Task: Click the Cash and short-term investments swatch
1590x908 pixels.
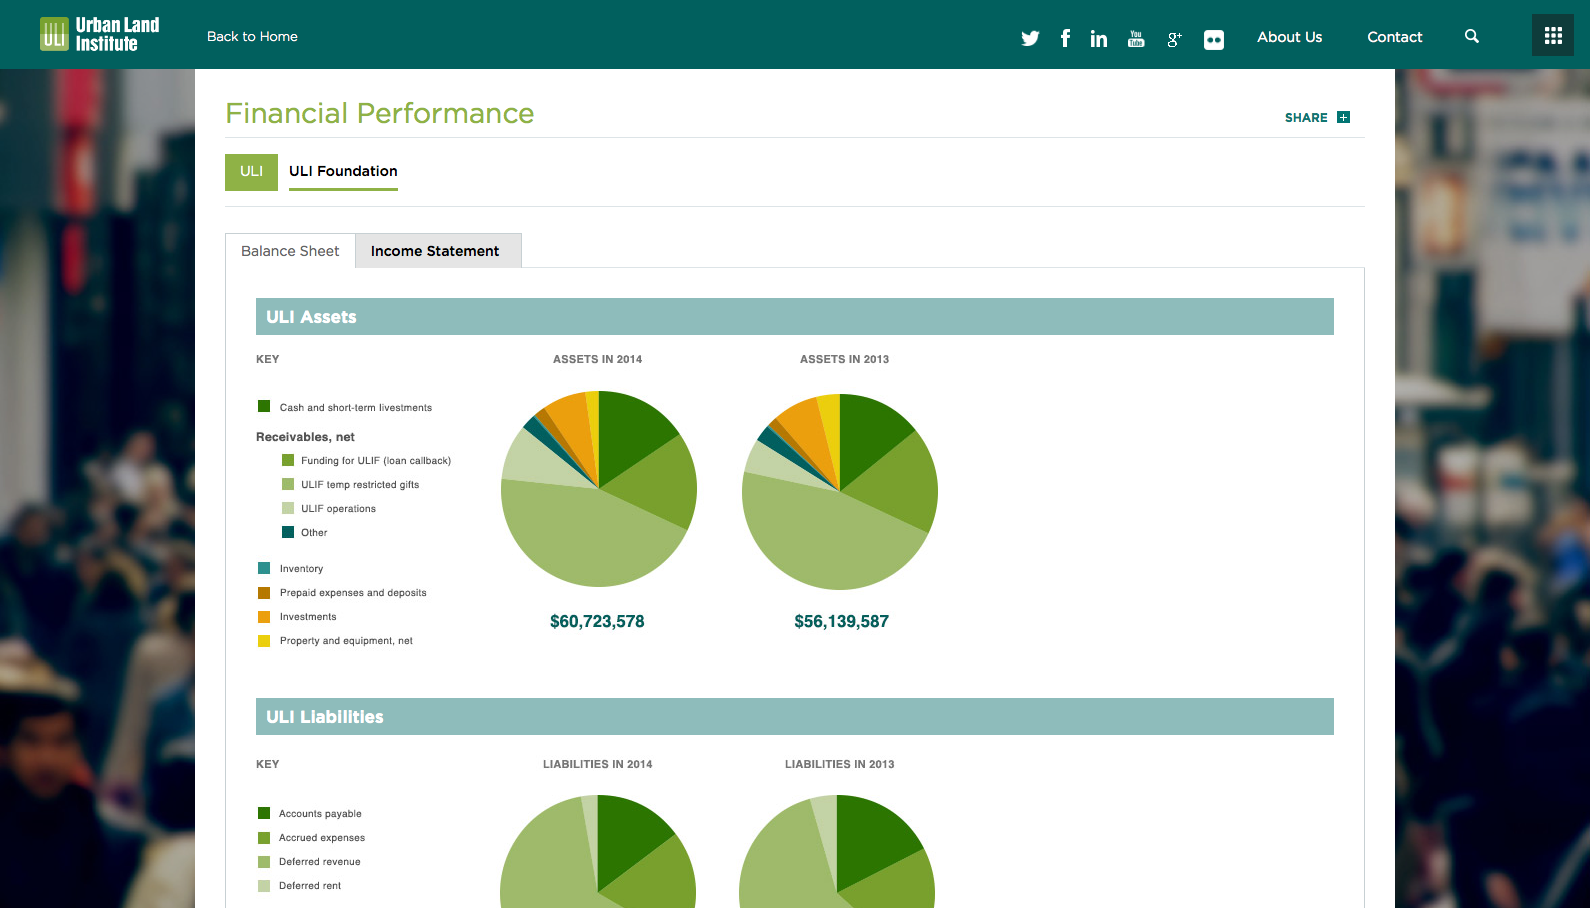Action: pyautogui.click(x=264, y=406)
